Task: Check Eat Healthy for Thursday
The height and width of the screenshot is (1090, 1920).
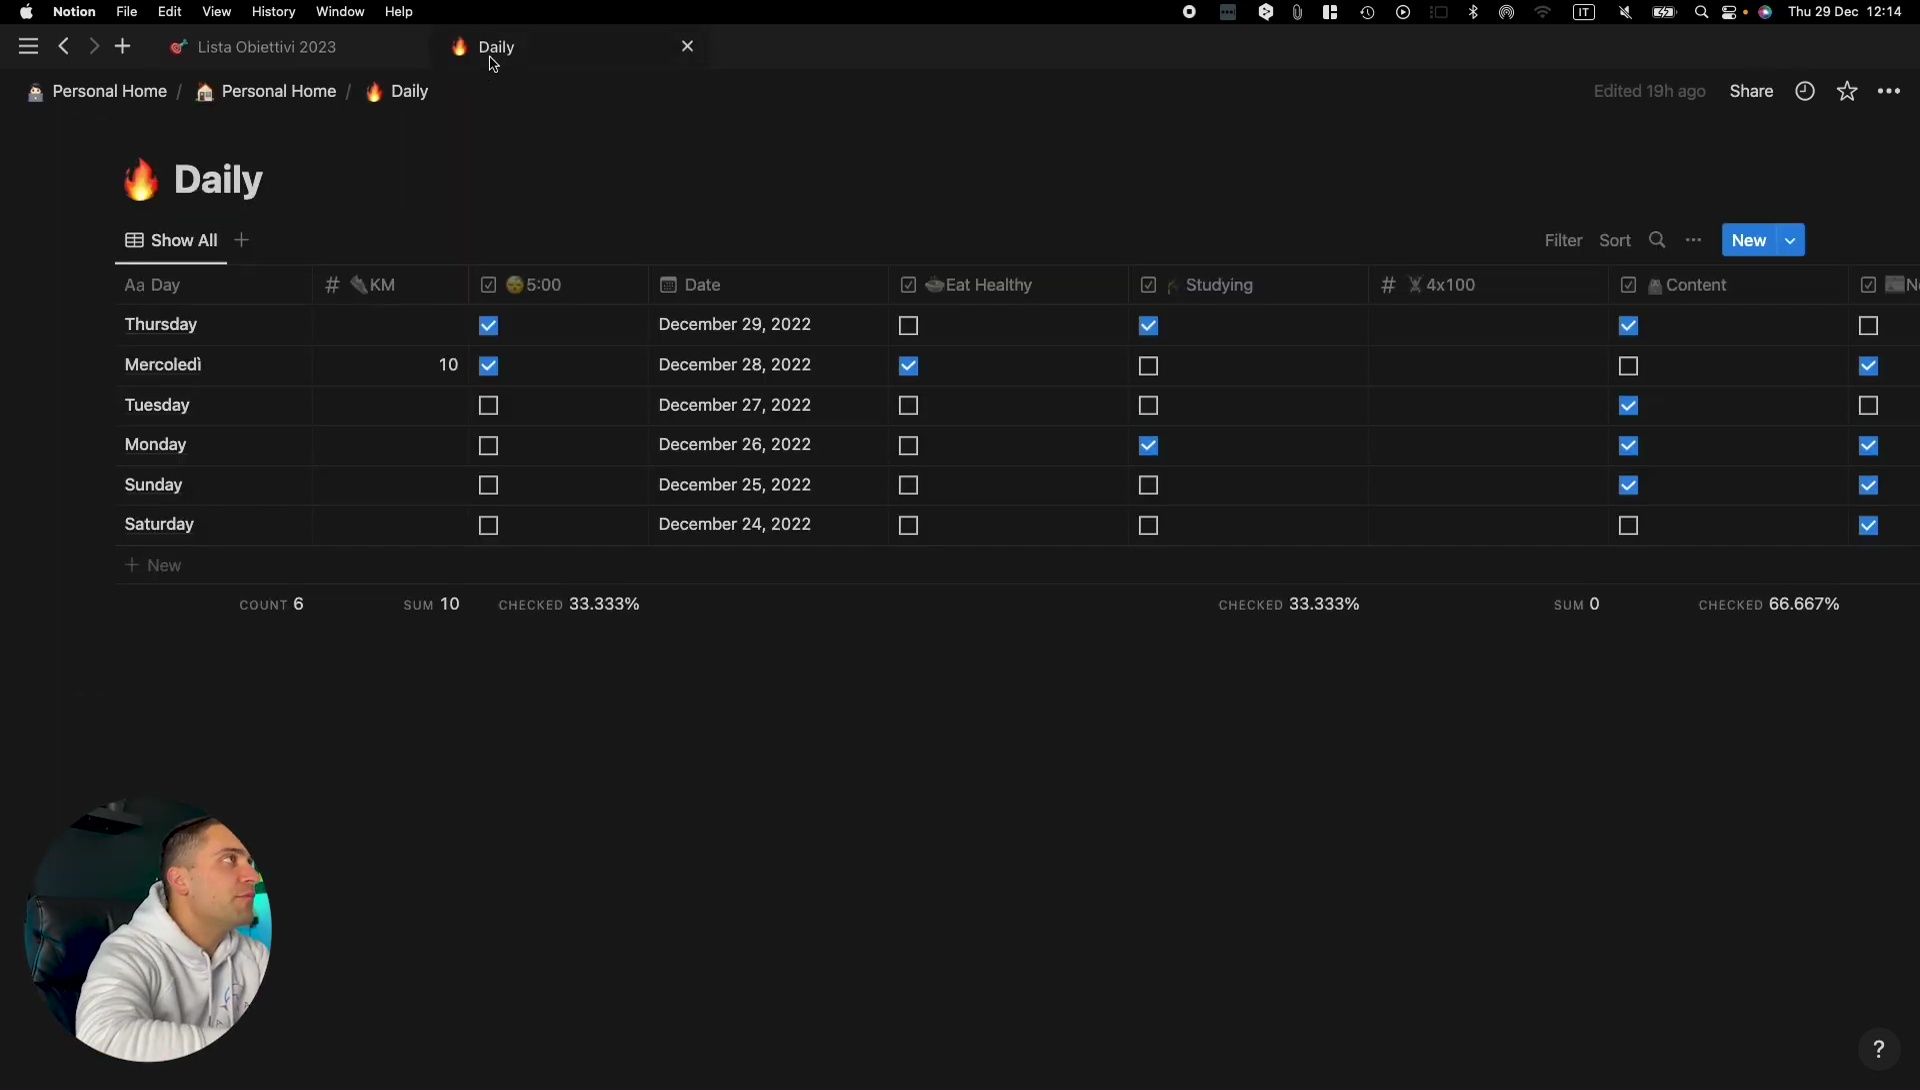Action: click(908, 326)
